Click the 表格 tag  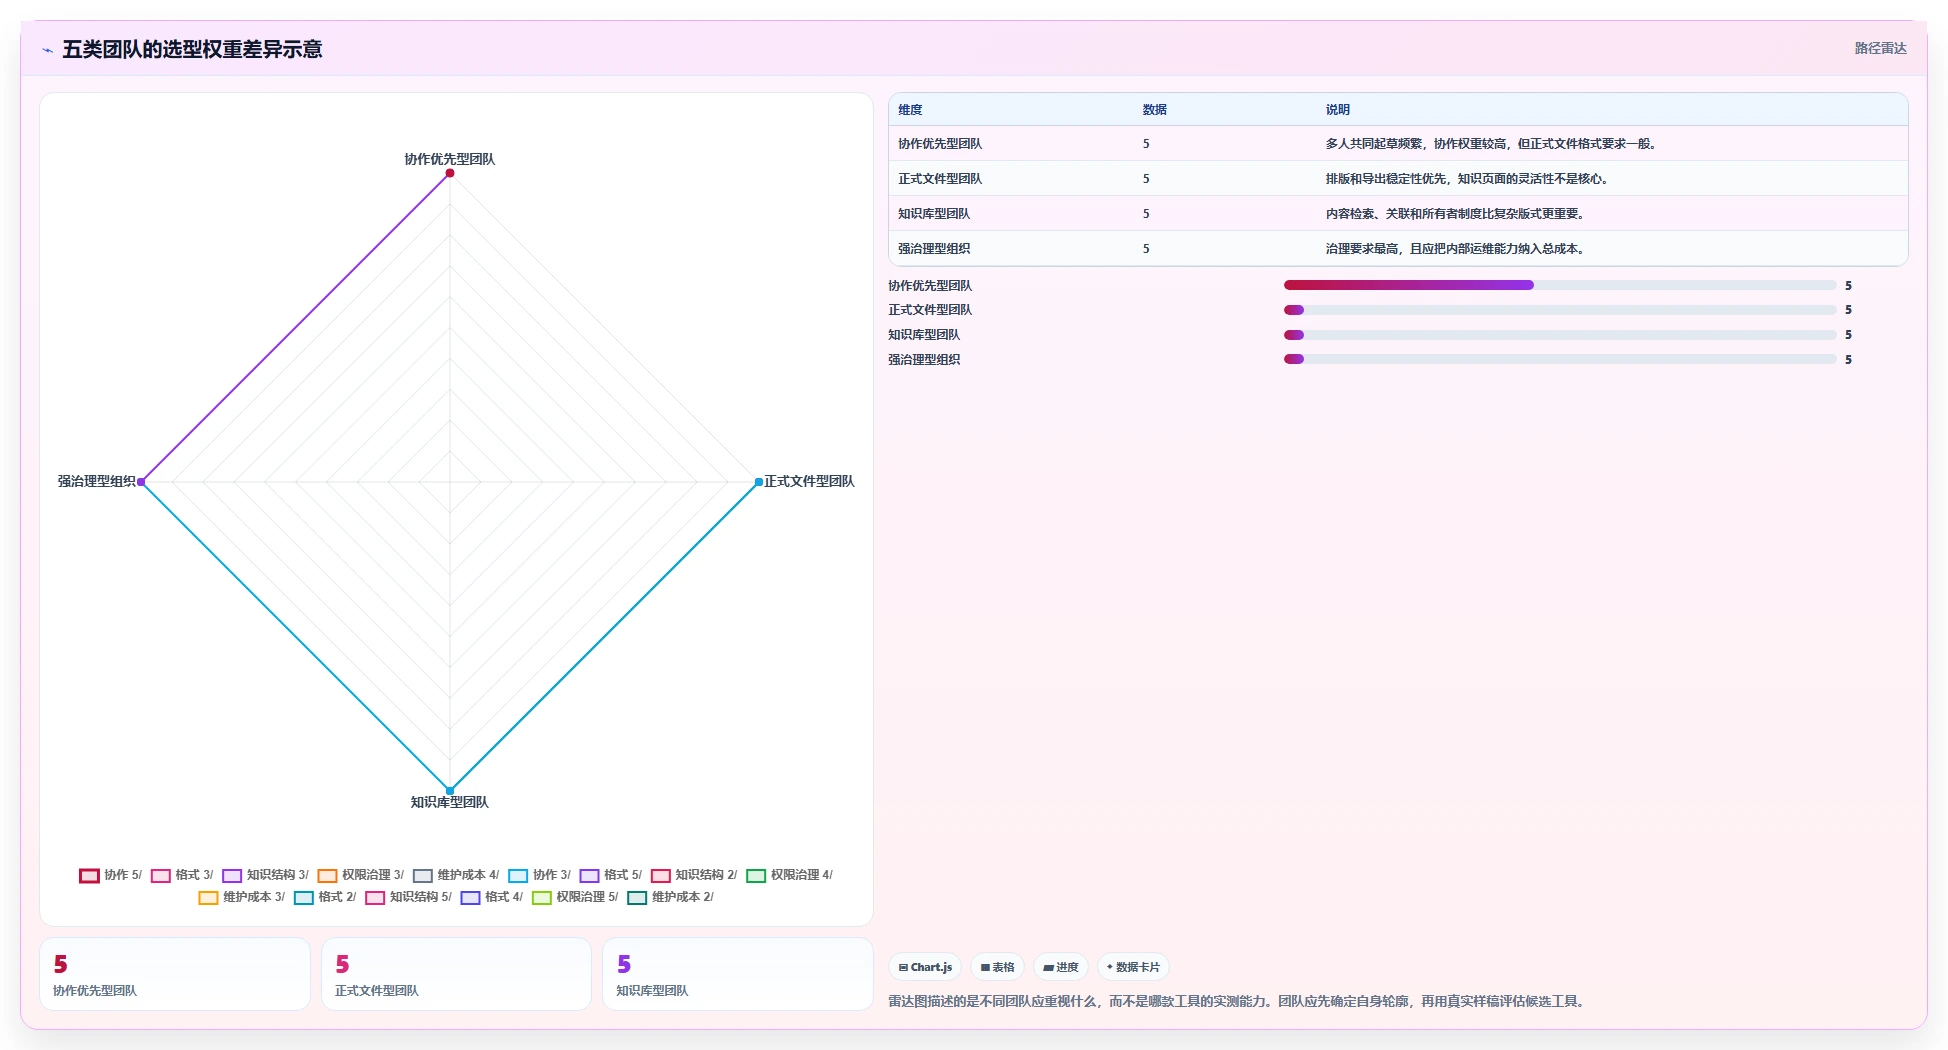[x=997, y=967]
